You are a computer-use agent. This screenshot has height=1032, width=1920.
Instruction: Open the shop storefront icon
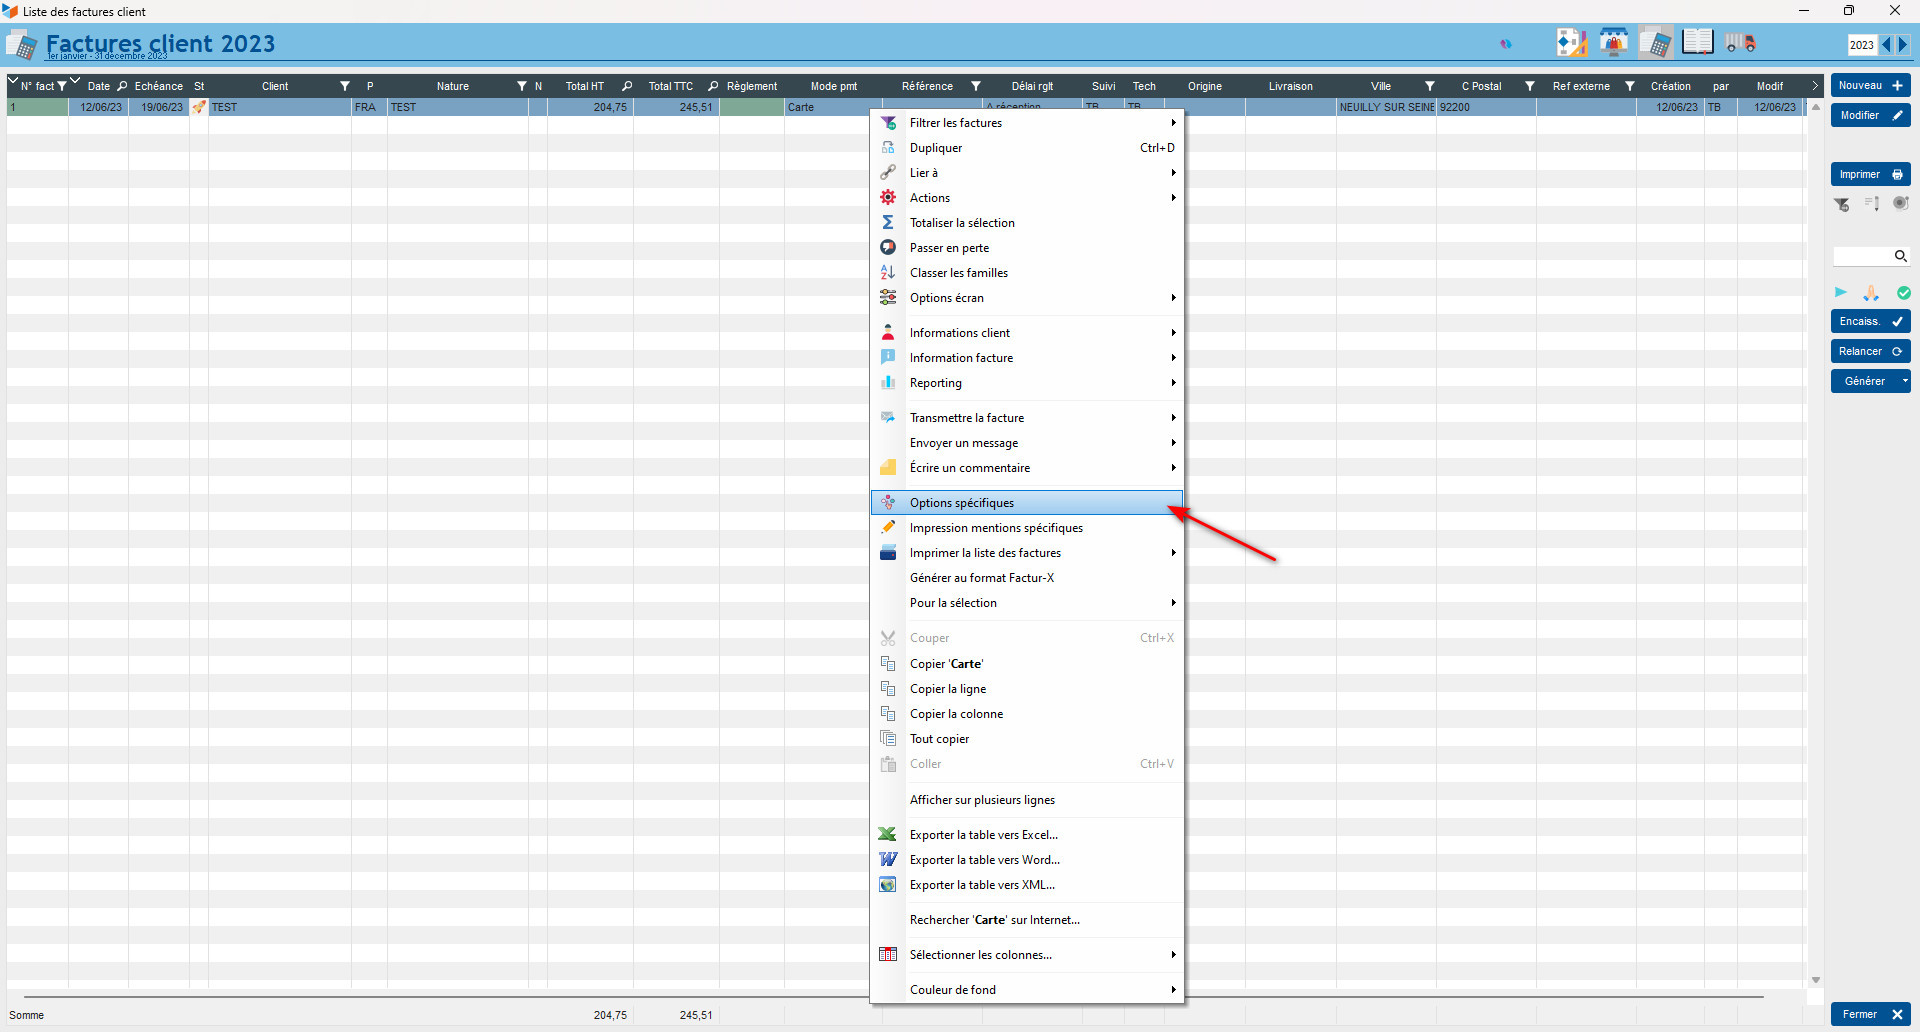coord(1613,43)
